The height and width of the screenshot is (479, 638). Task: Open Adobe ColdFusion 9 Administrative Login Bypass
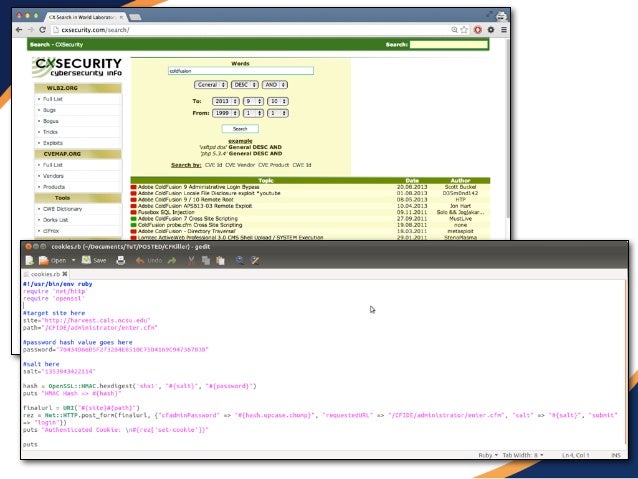click(x=199, y=187)
